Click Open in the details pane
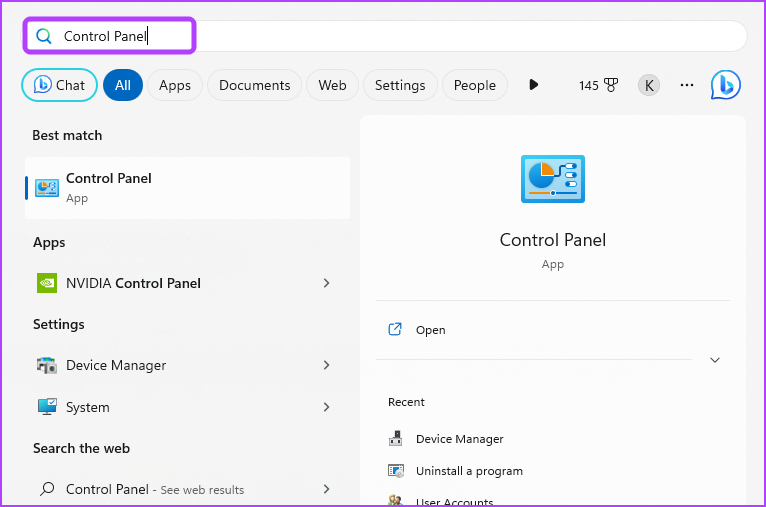 [x=430, y=330]
